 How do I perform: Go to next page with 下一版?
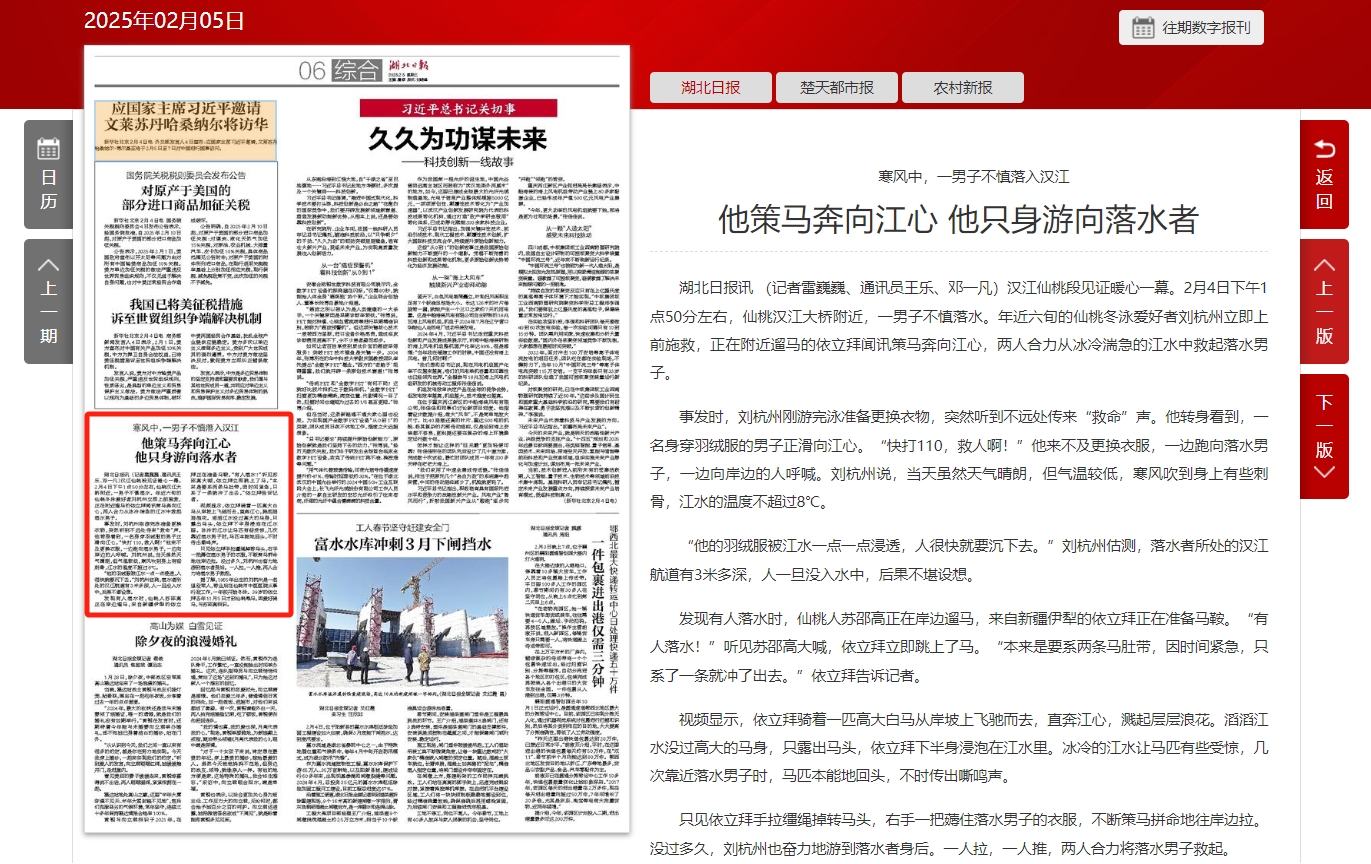(1324, 436)
